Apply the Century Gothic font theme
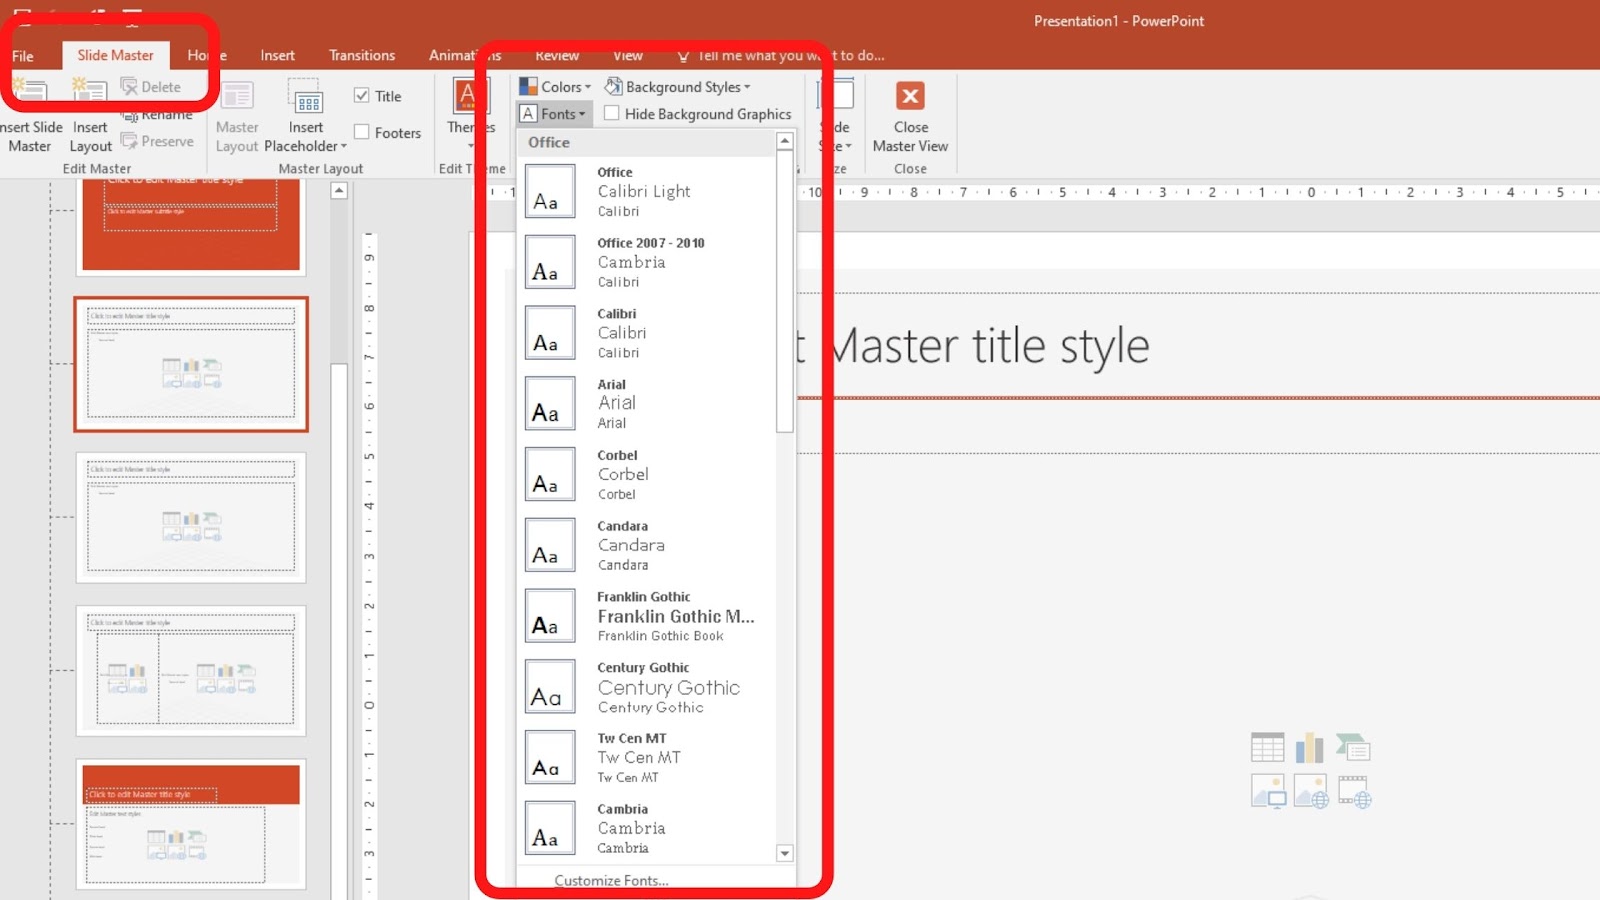1600x900 pixels. coord(648,687)
